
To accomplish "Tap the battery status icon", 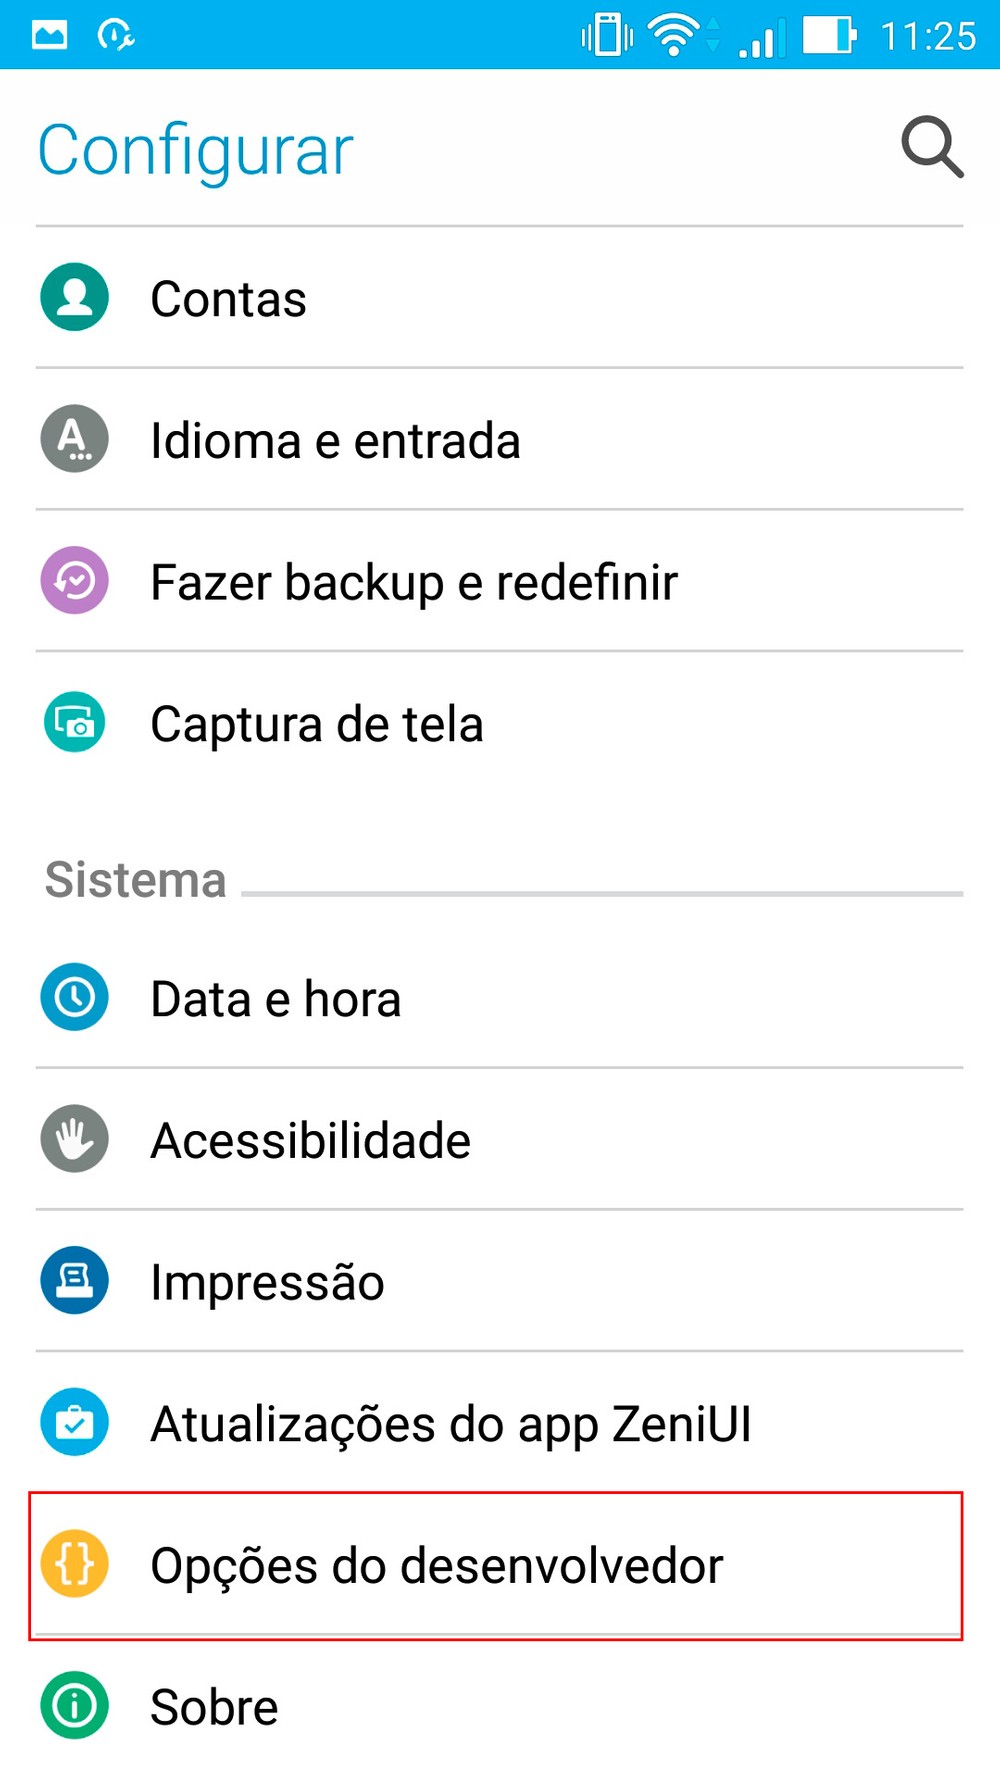I will (x=829, y=35).
